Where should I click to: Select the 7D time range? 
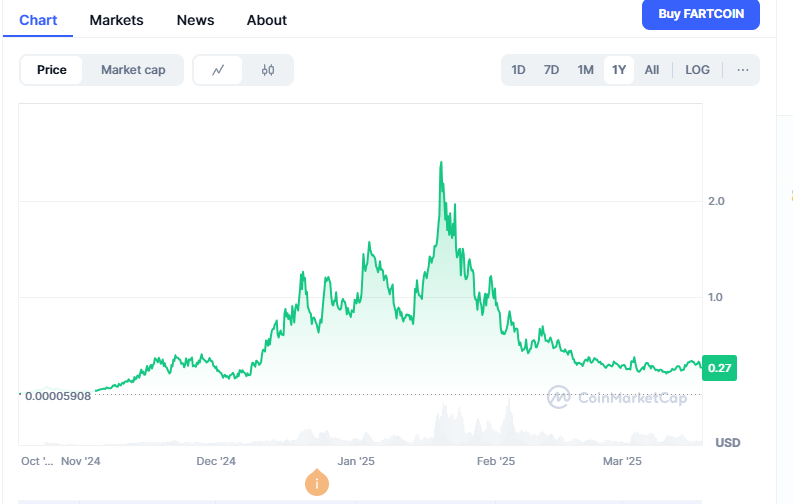[x=551, y=70]
